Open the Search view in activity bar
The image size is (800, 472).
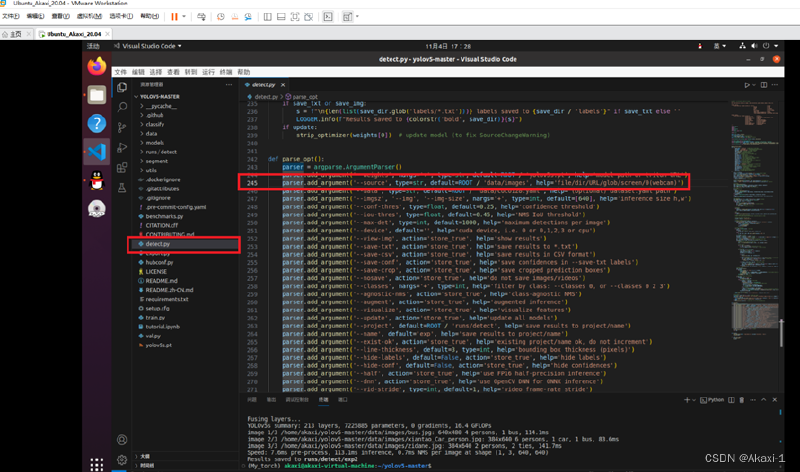(x=122, y=107)
